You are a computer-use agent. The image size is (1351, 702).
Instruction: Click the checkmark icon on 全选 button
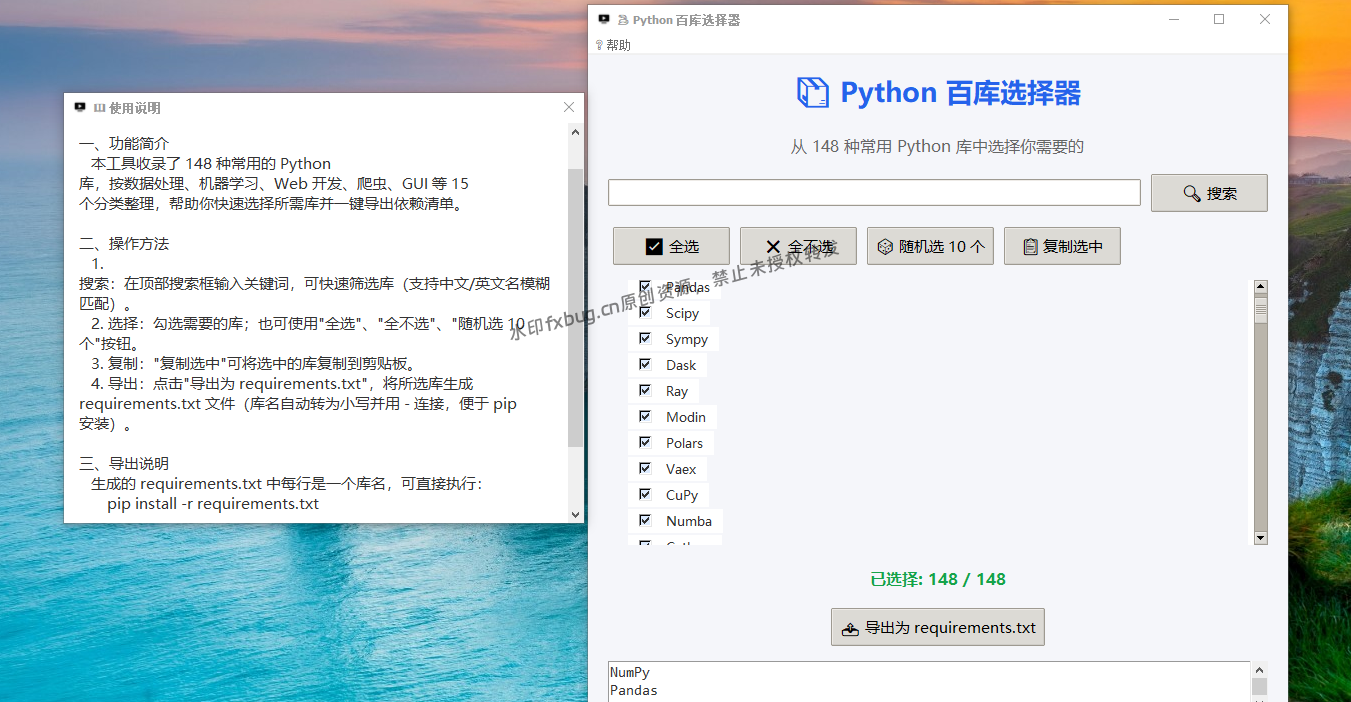[x=654, y=247]
